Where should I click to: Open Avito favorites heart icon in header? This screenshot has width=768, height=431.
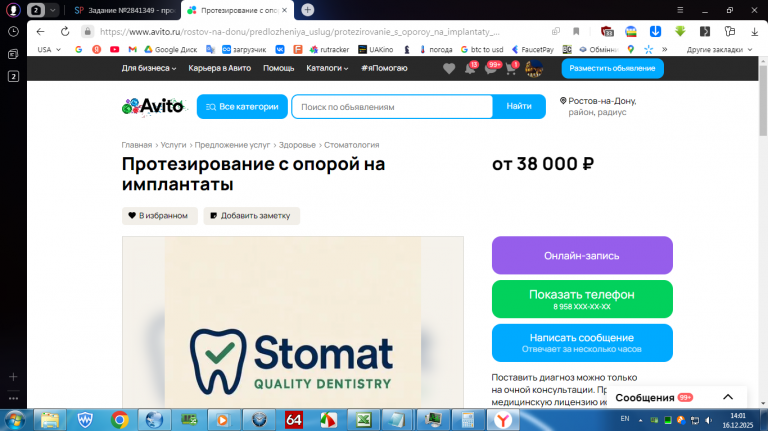449,69
